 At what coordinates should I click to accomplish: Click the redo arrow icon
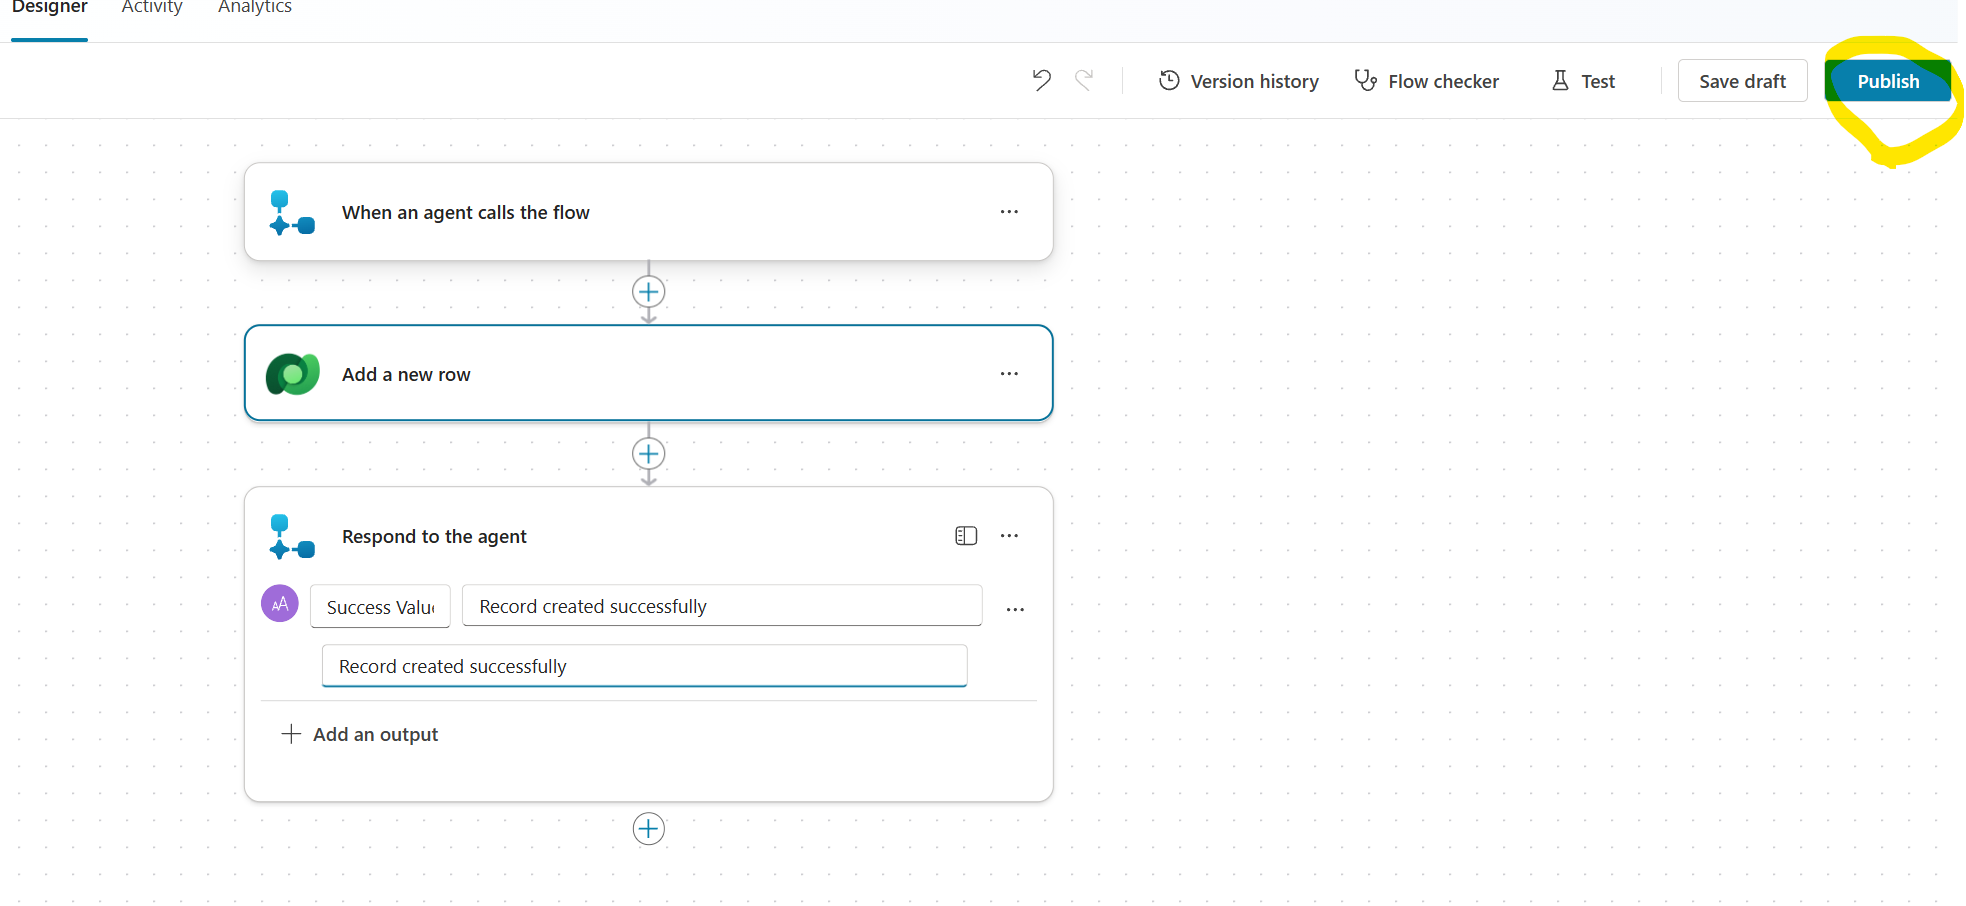click(1084, 80)
